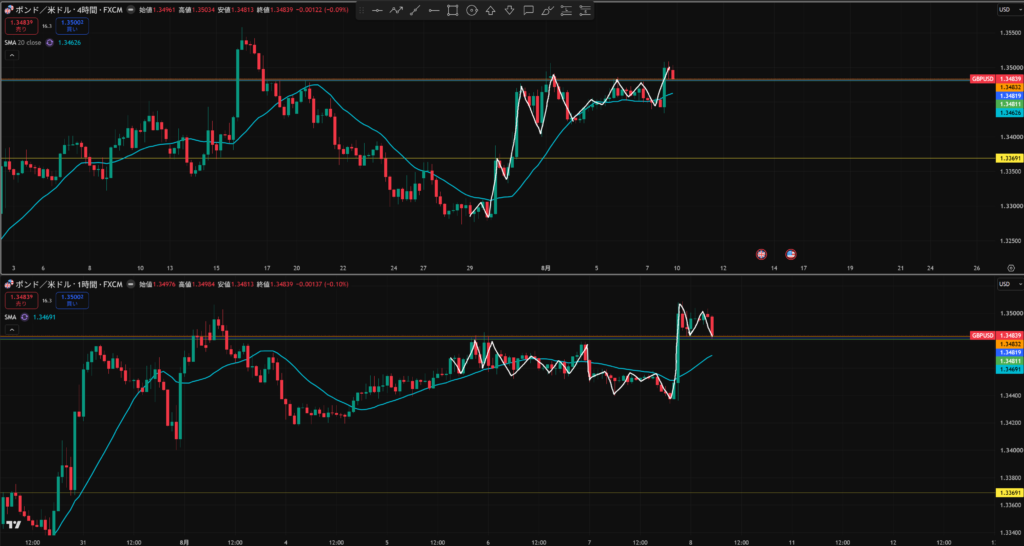Click the change -0.00122 (-0.09%) in top header
This screenshot has width=1024, height=546.
pyautogui.click(x=322, y=10)
